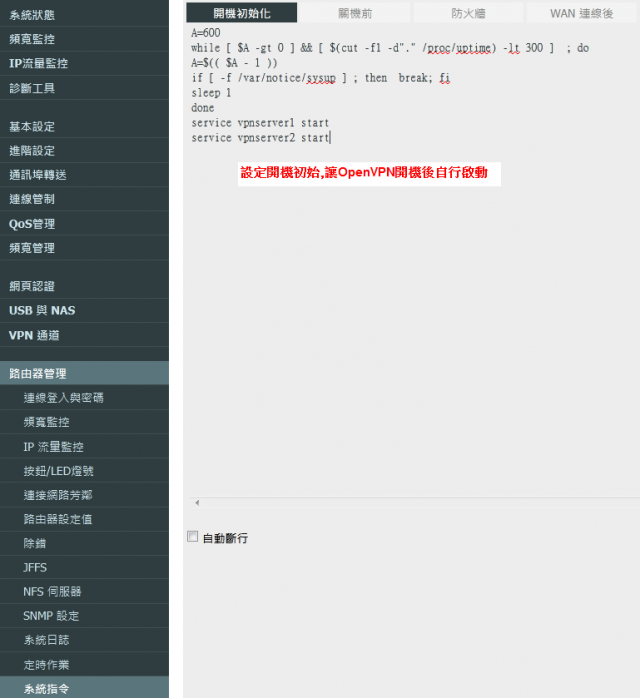
Task: Open 除錯 page
Action: (84, 543)
